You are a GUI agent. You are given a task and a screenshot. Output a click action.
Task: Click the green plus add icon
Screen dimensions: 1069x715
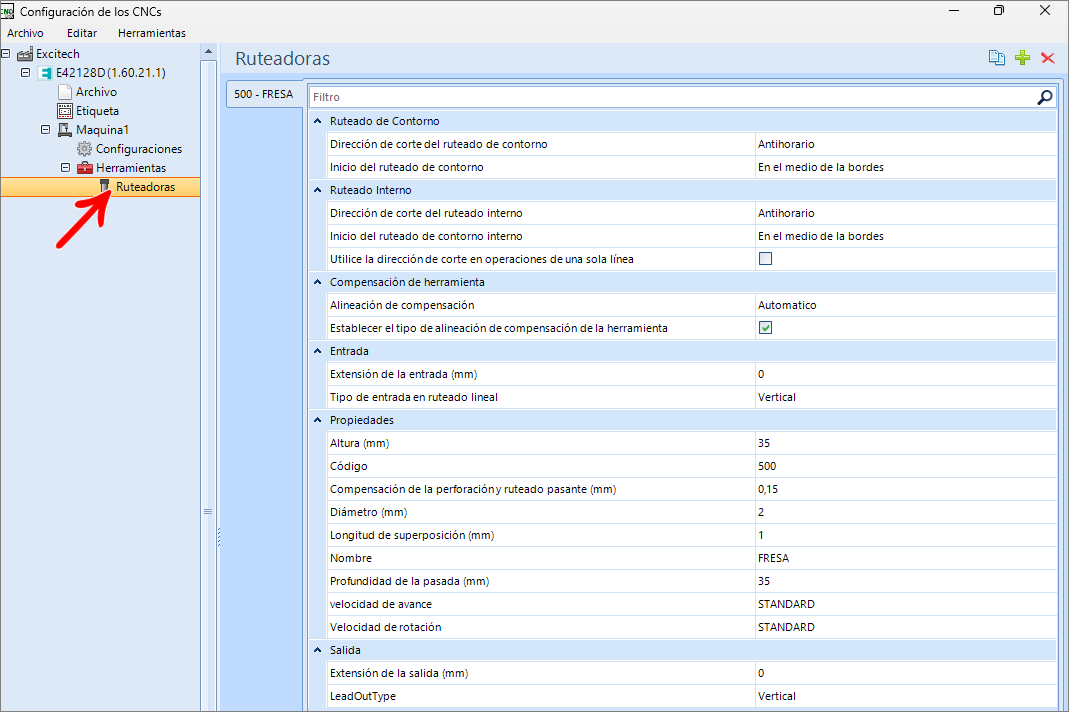[x=1022, y=58]
